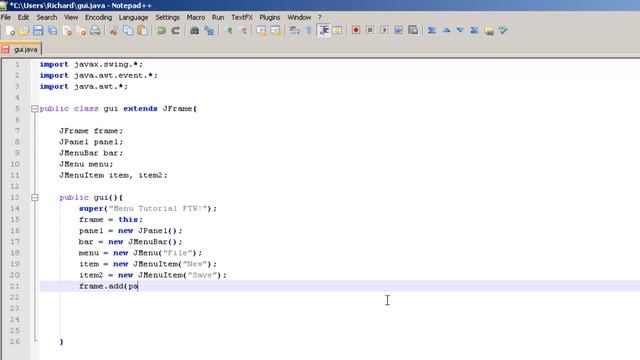640x360 pixels.
Task: Paste clipboard with the Paste icon
Action: point(142,31)
